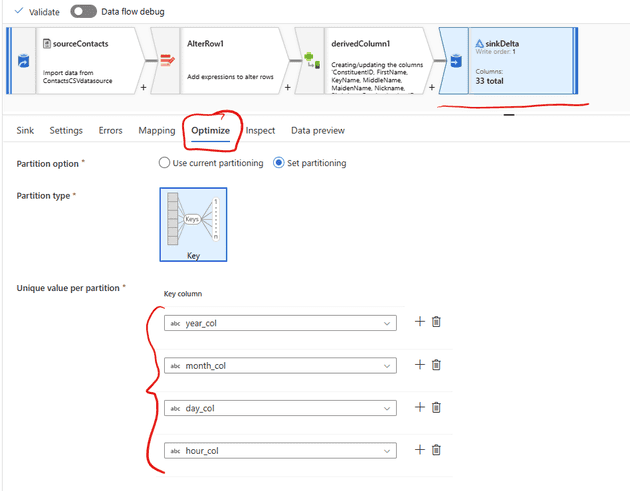
Task: Add transformation after sourceContacts with plus
Action: click(x=144, y=87)
